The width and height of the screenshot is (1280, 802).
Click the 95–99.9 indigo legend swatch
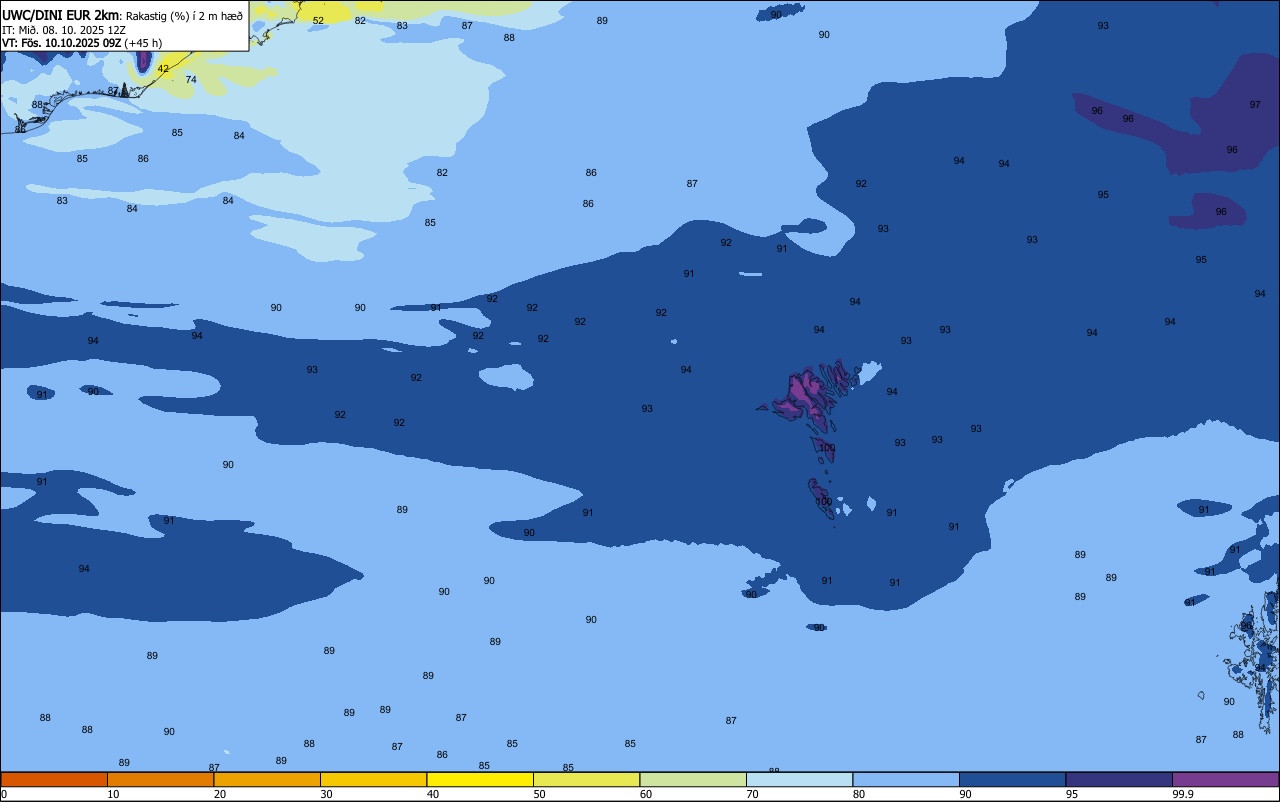click(x=1119, y=779)
